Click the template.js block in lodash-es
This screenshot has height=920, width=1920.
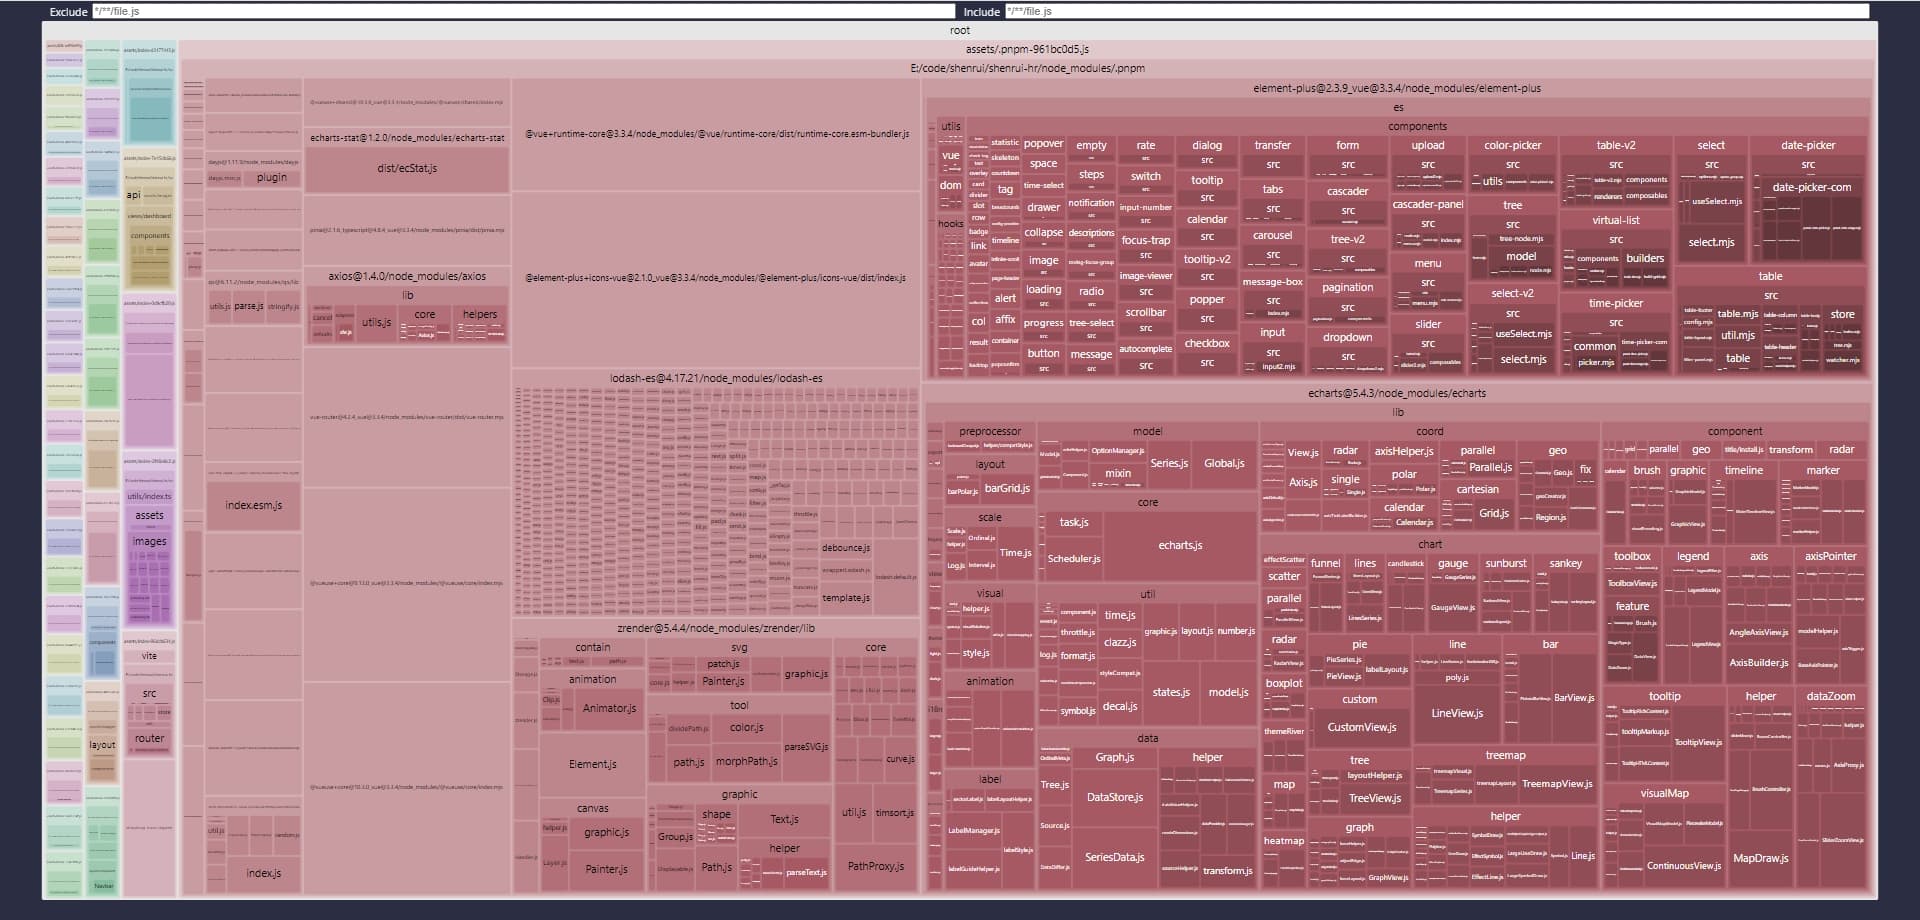click(x=846, y=598)
